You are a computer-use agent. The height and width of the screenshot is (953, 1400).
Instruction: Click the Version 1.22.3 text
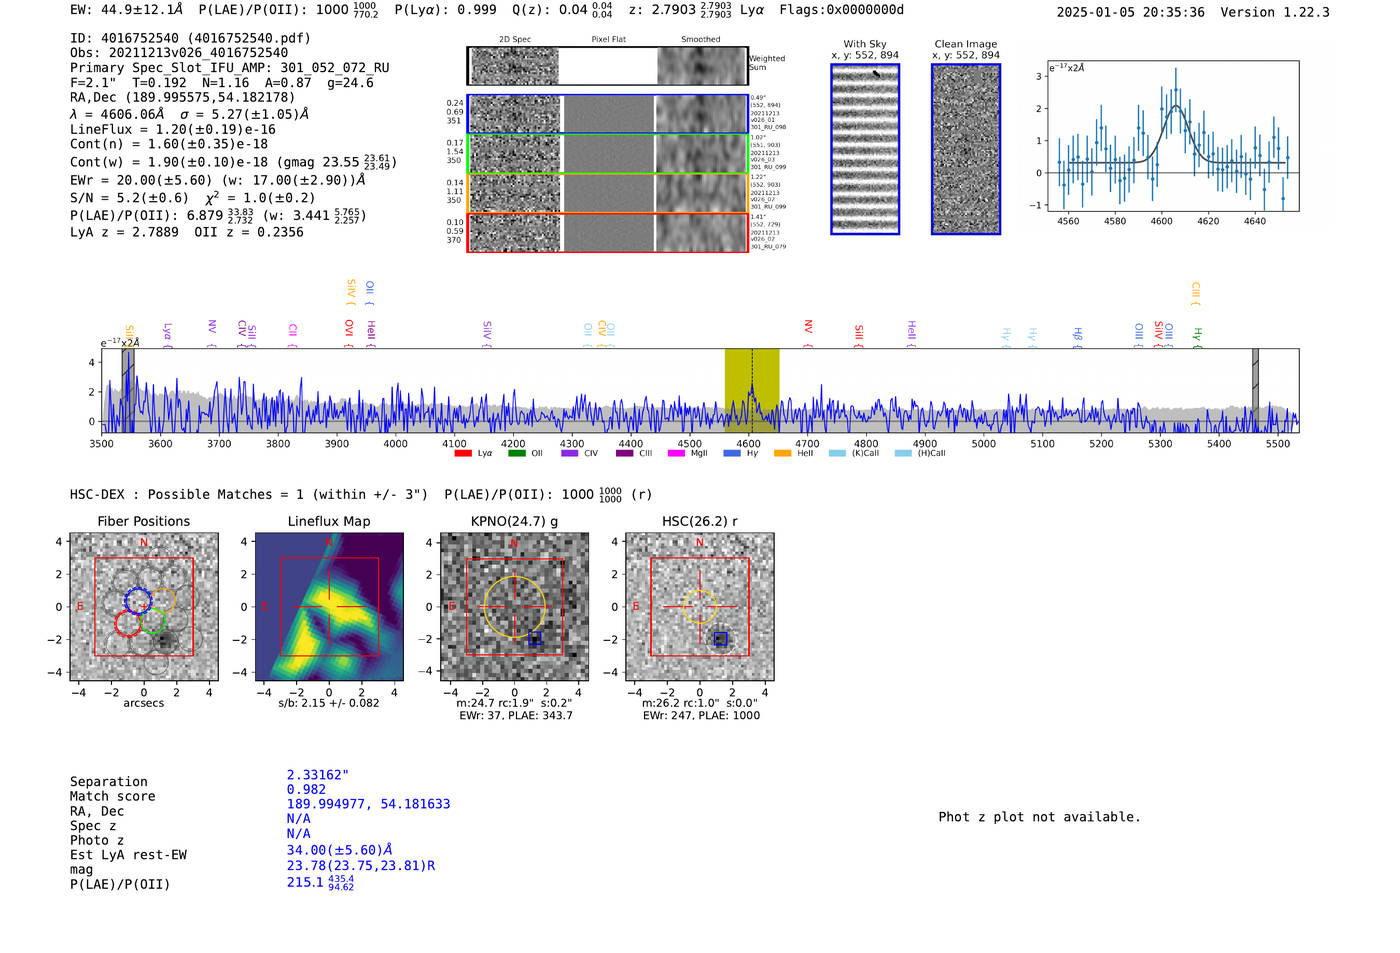click(x=1276, y=13)
